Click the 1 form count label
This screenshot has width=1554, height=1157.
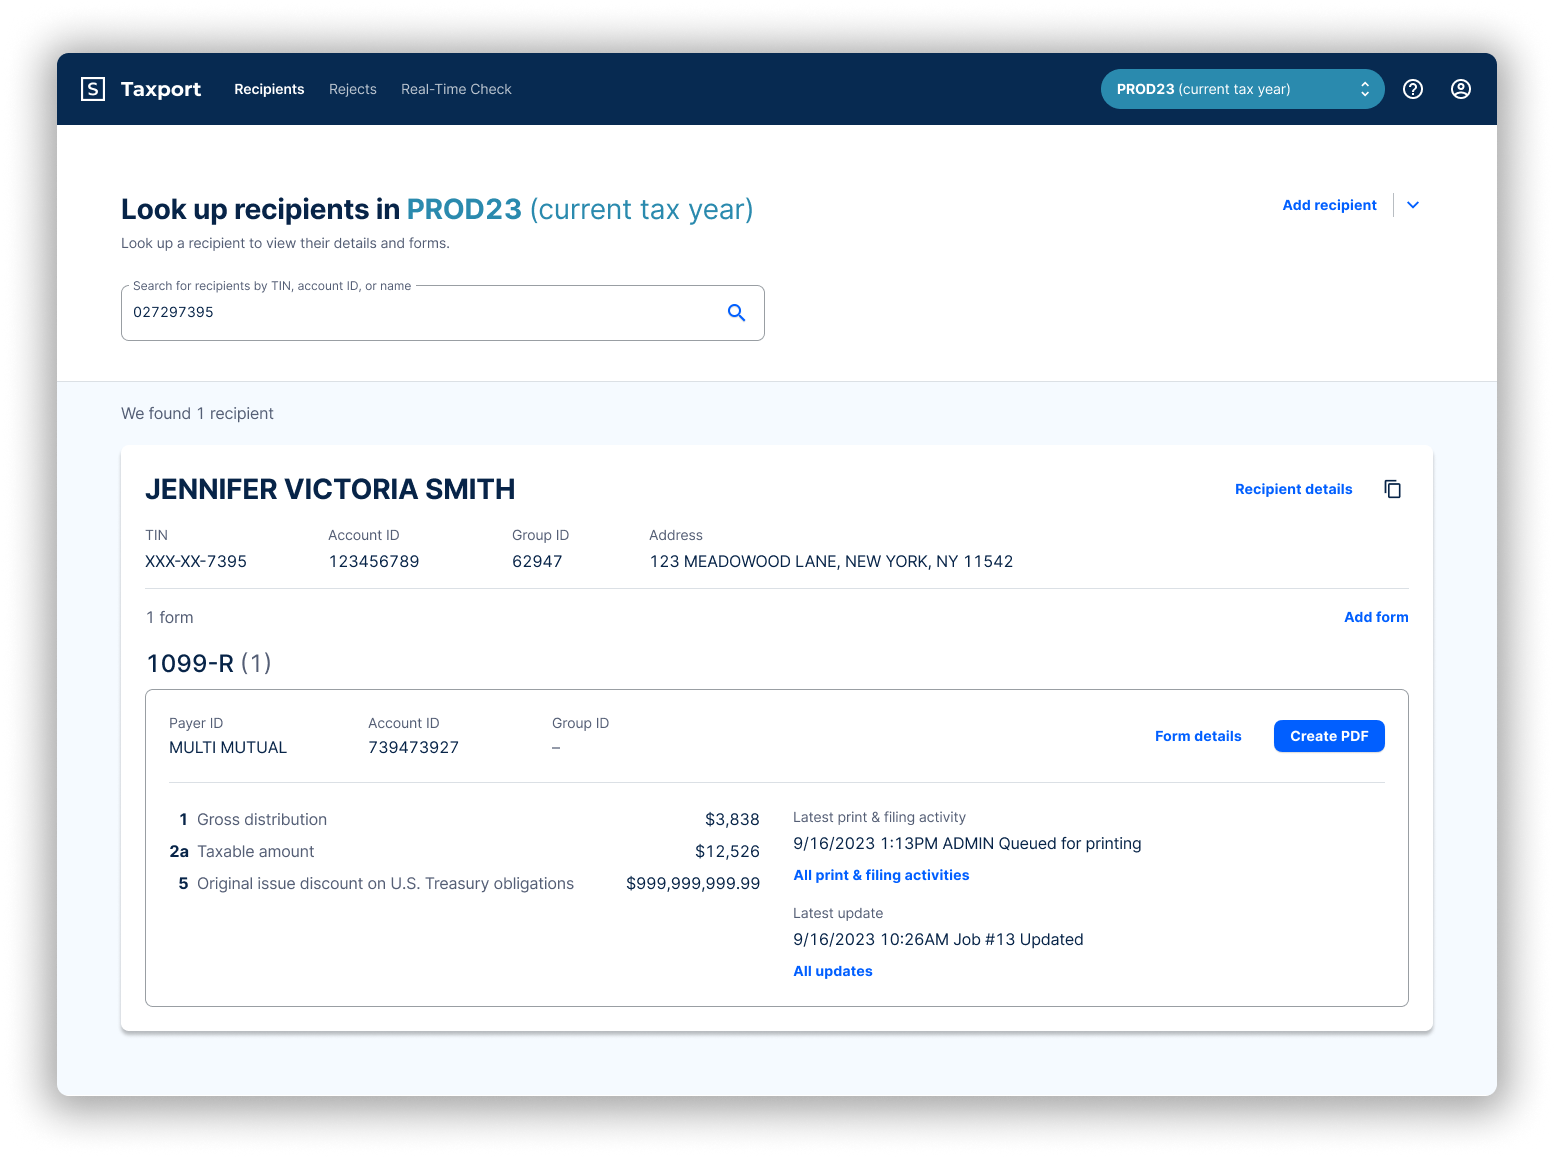coord(170,617)
